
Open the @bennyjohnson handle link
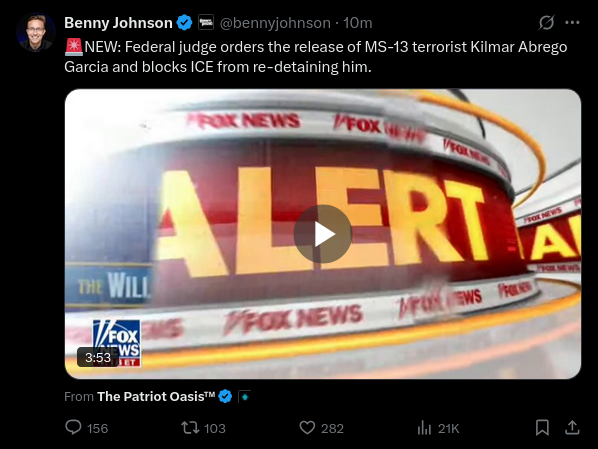[275, 23]
